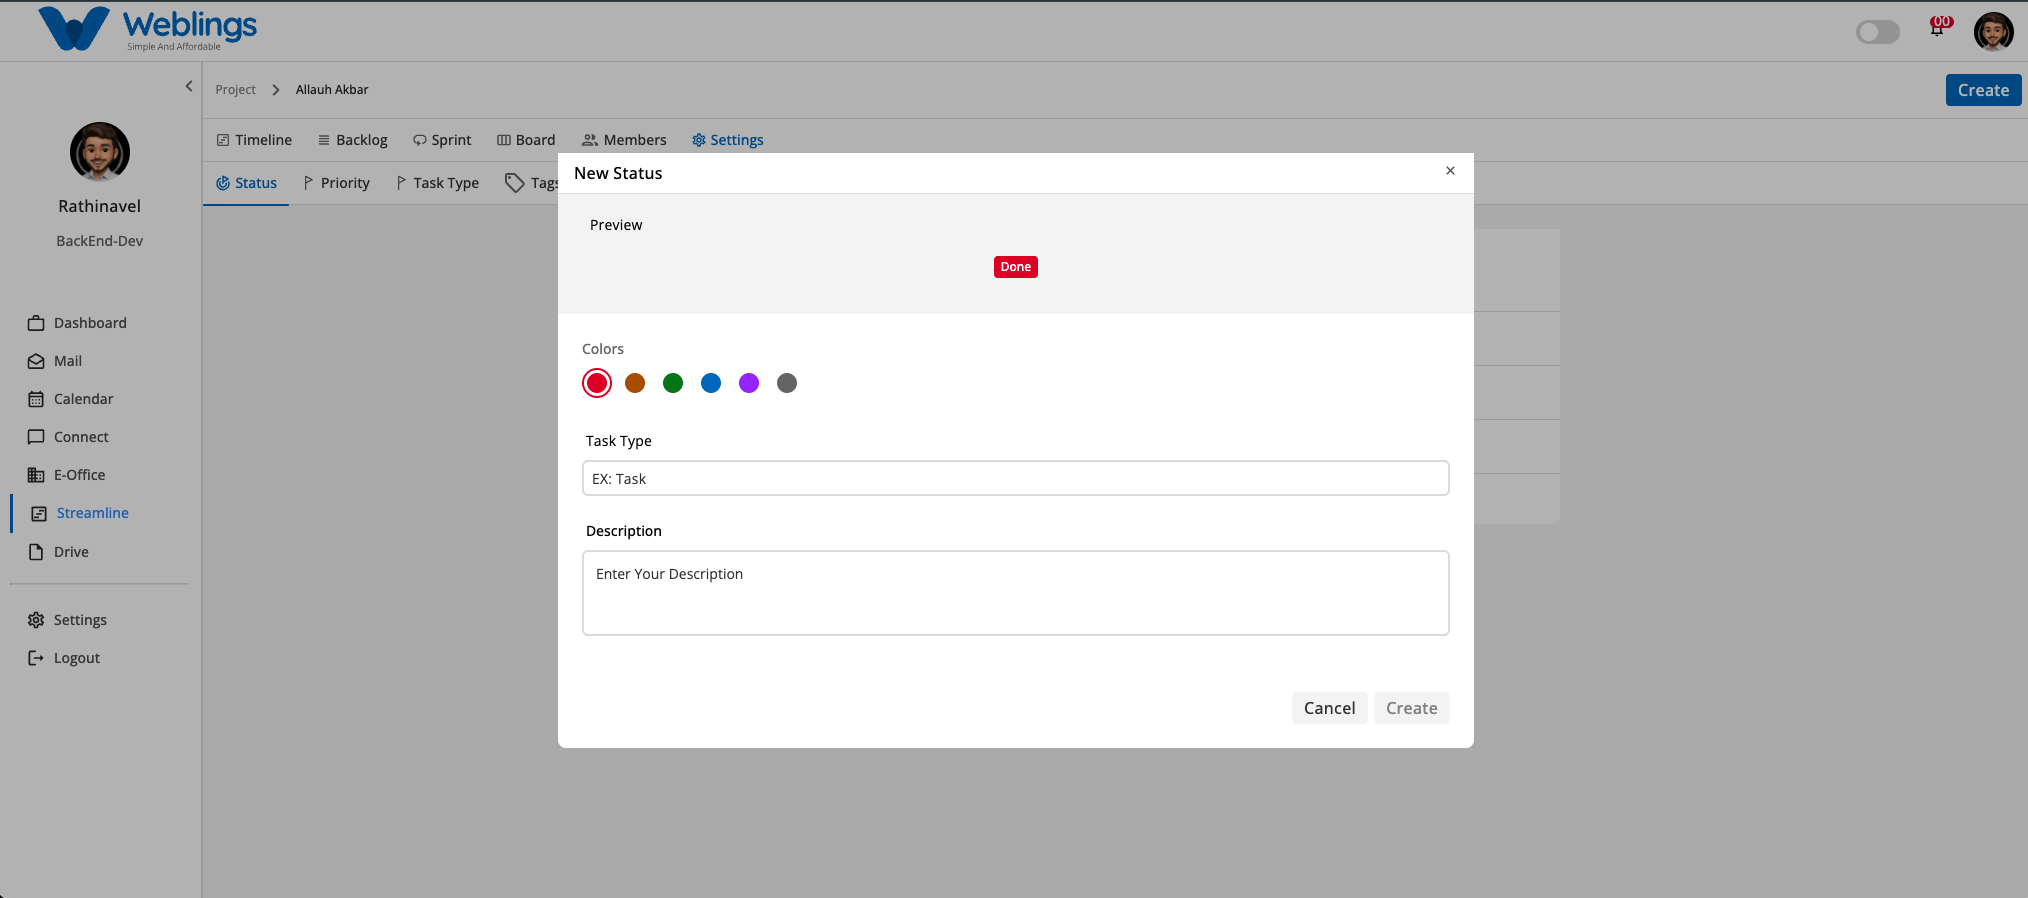This screenshot has width=2028, height=898.
Task: Choose the green color swatch
Action: pos(673,383)
